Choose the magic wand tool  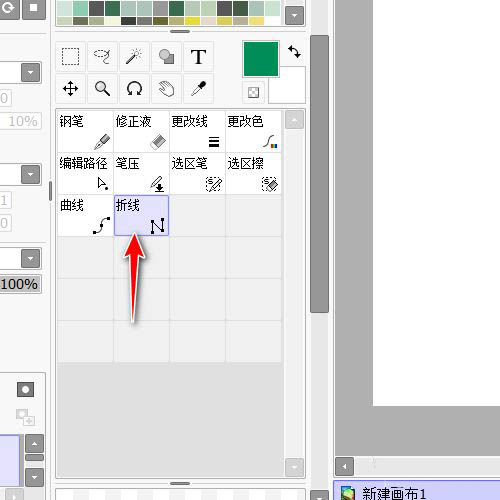(134, 57)
